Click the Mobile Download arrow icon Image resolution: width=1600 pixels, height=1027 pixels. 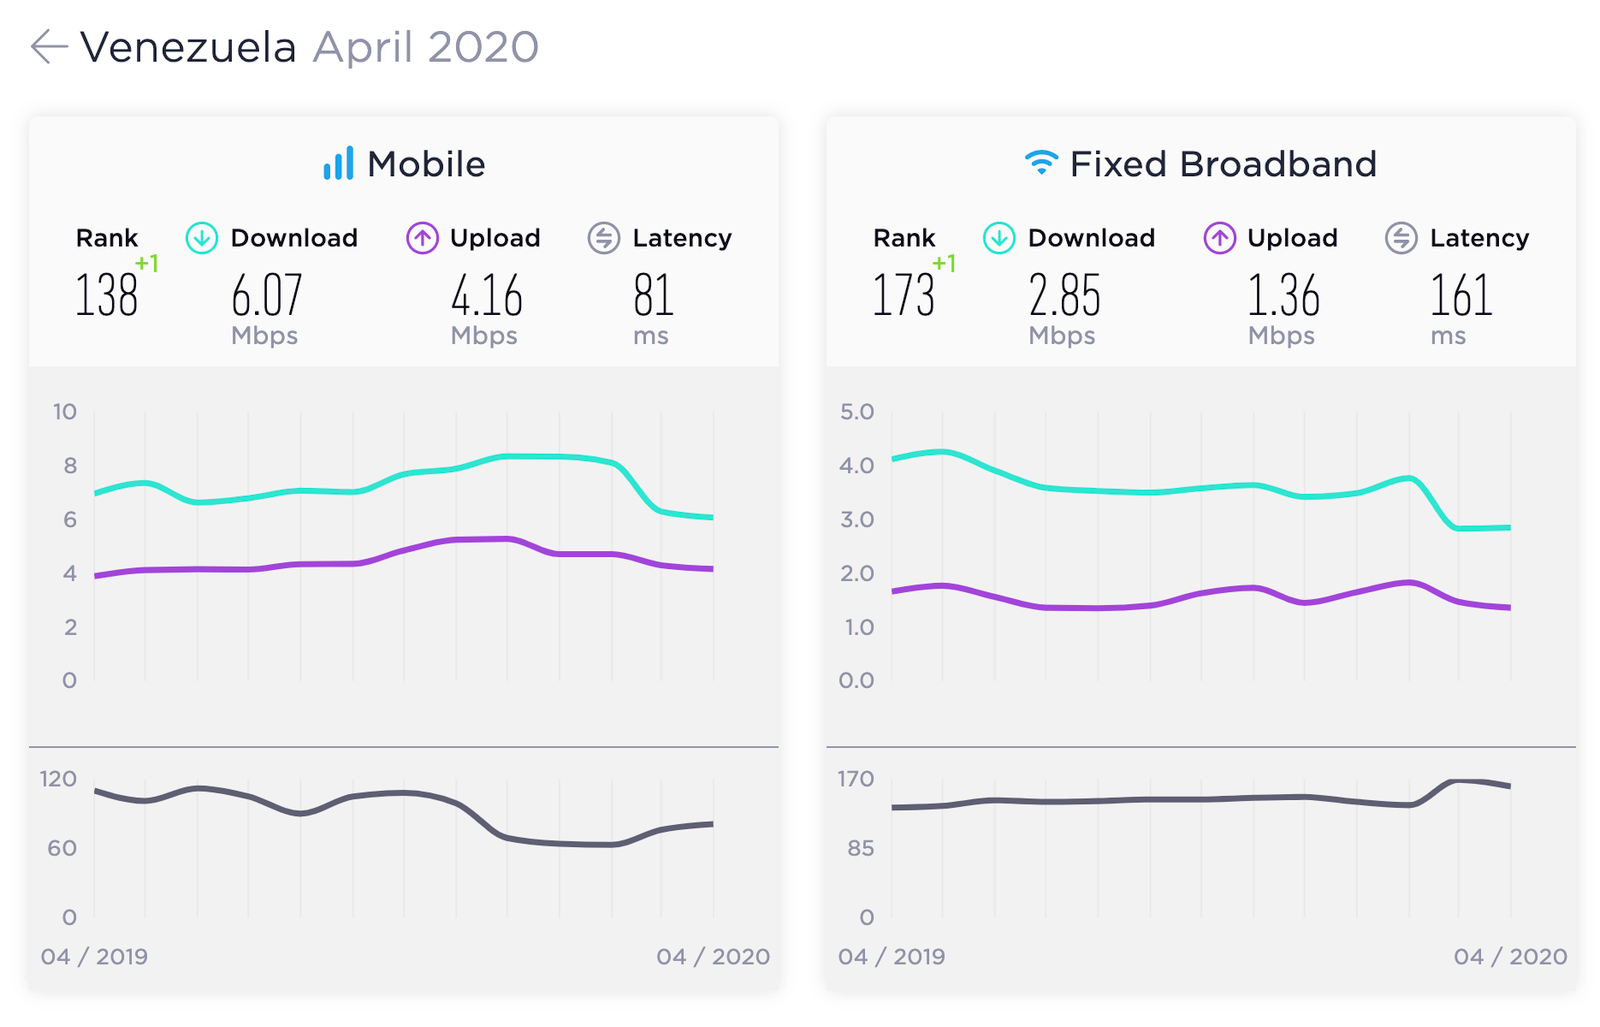[x=202, y=238]
